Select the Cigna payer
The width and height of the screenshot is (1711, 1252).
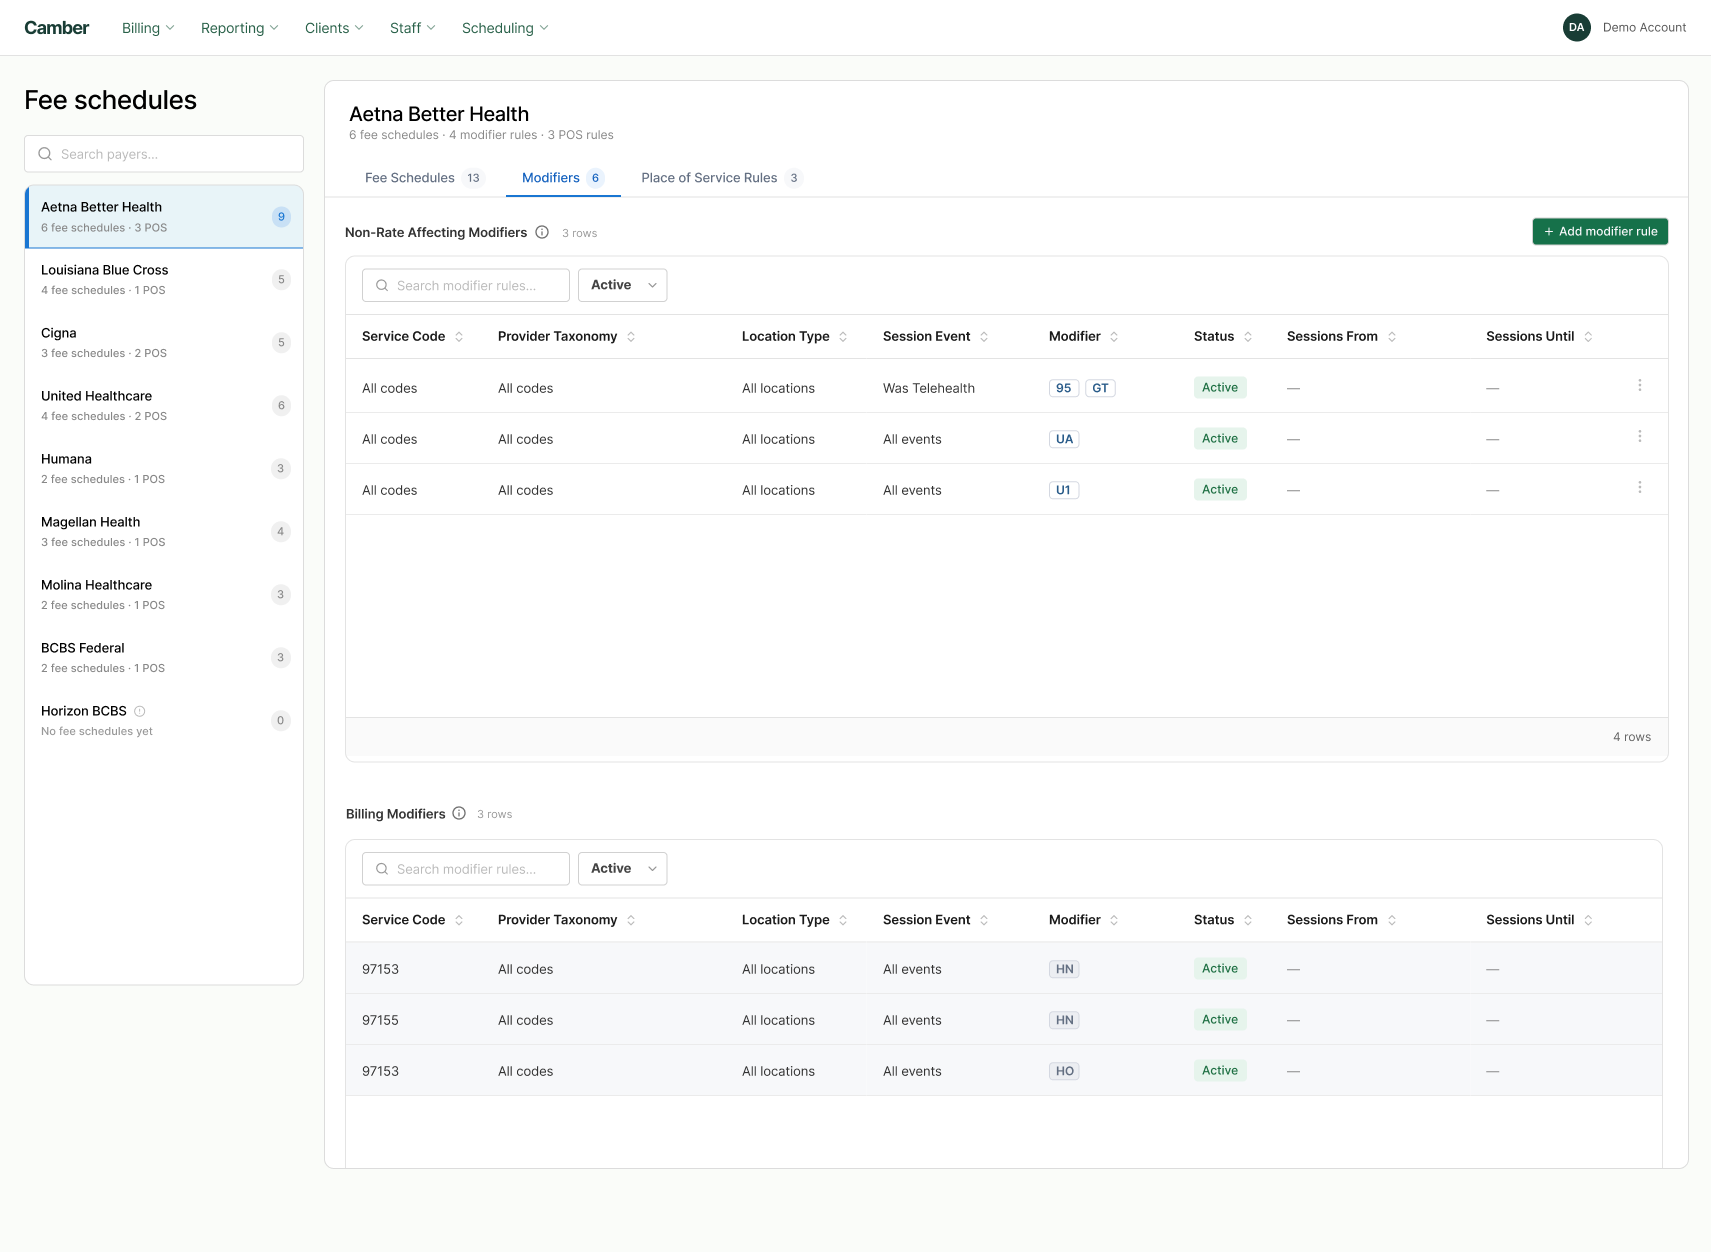(x=164, y=343)
